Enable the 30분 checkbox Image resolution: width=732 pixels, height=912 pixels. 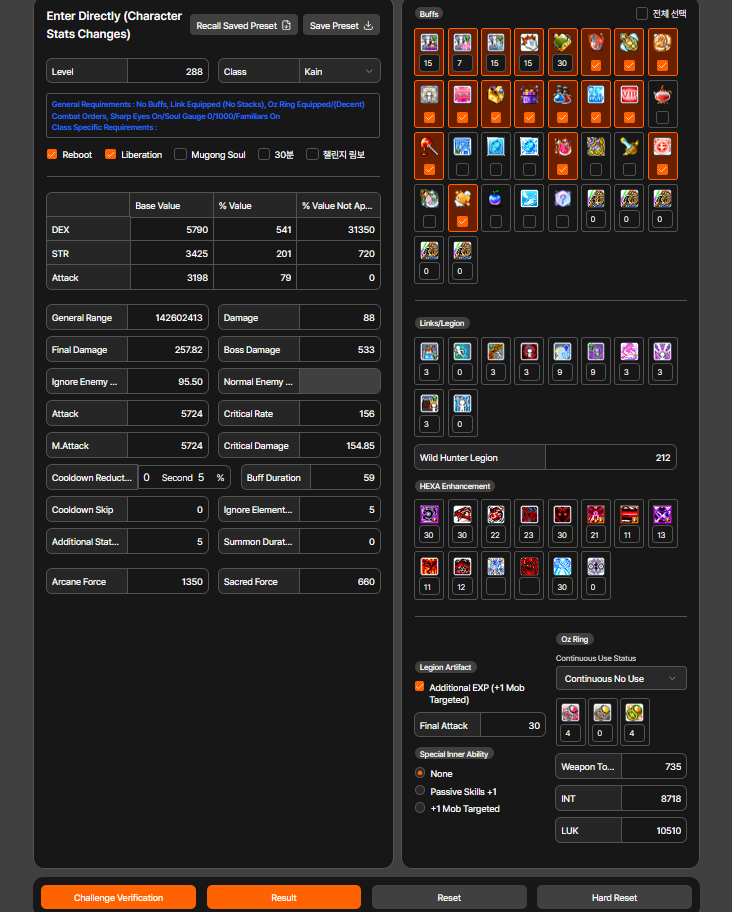pos(264,154)
